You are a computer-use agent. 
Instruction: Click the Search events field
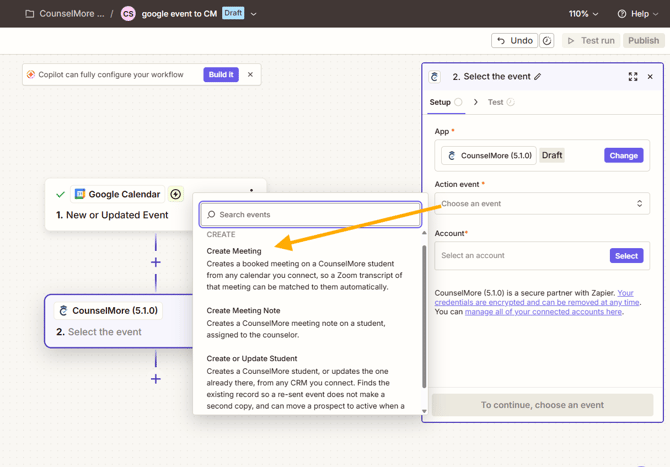[x=311, y=214]
